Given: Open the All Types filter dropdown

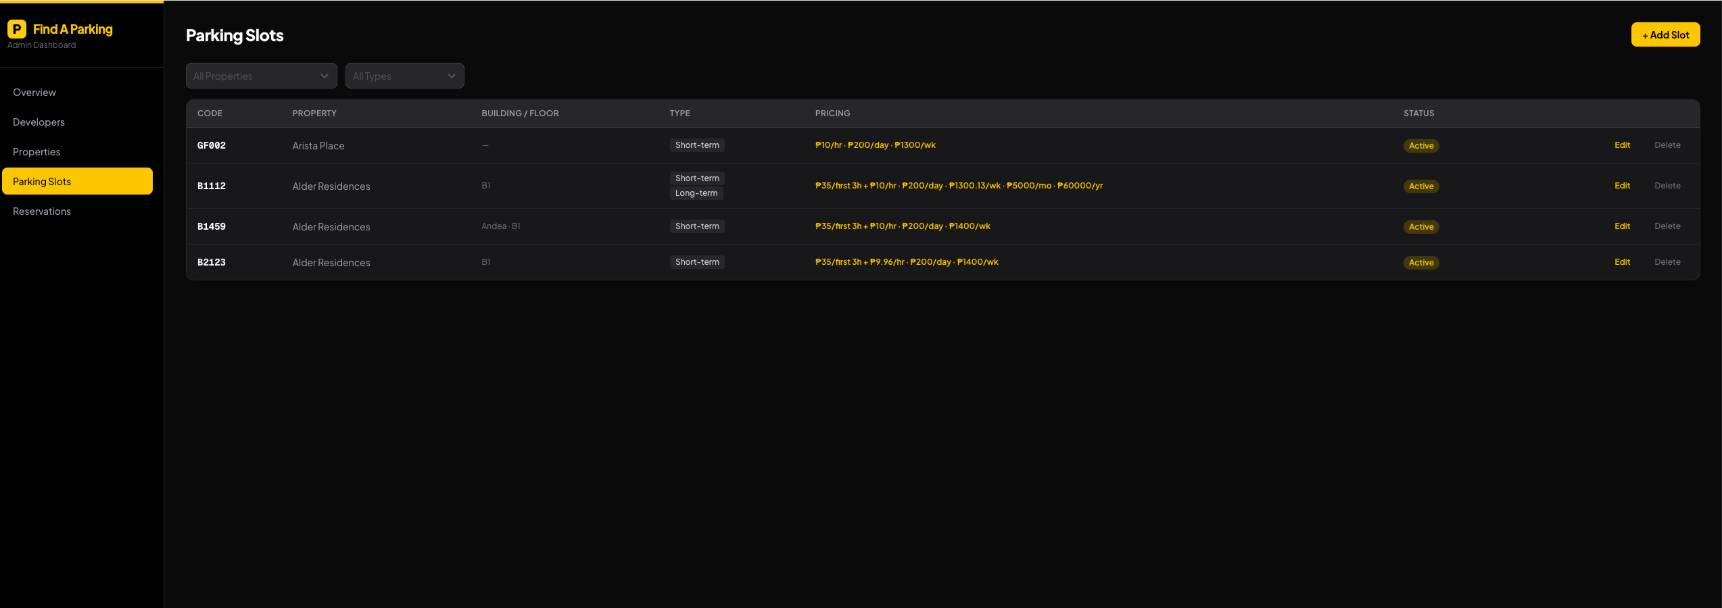Looking at the screenshot, I should point(404,76).
